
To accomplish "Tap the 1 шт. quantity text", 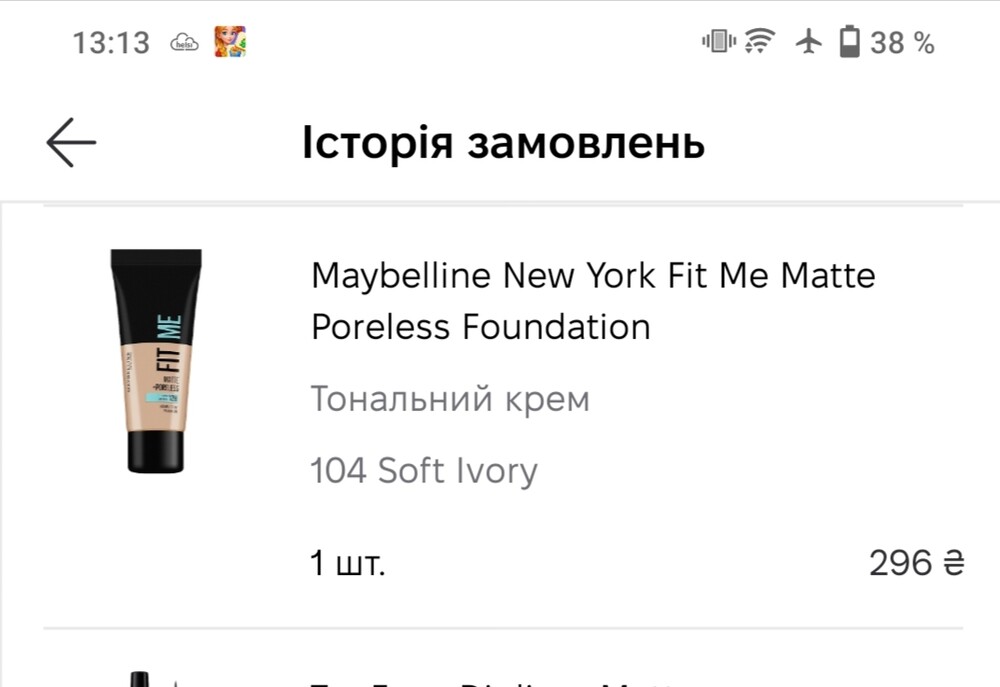I will 348,564.
